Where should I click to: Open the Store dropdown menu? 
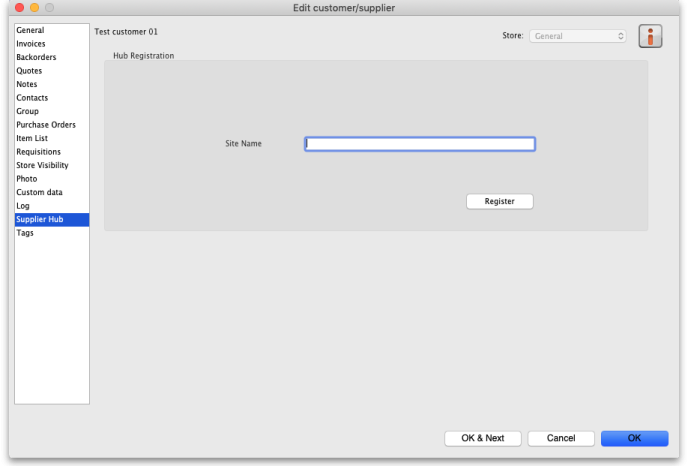tap(579, 36)
